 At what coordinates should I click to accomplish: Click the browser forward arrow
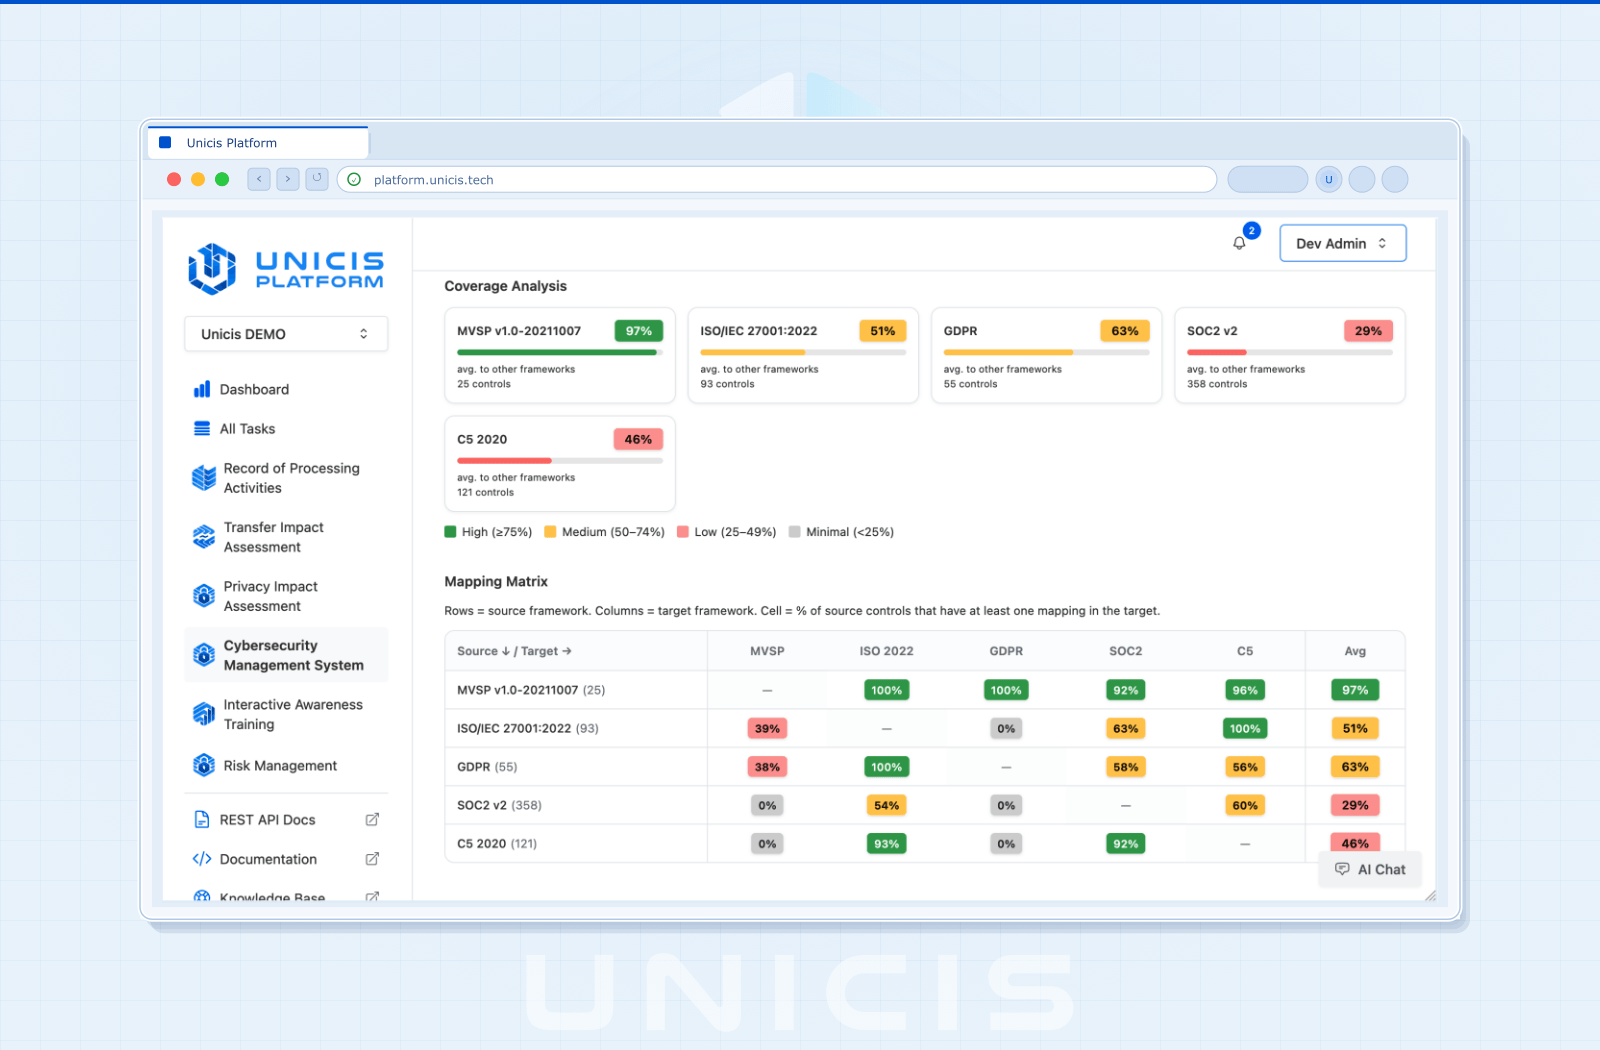pyautogui.click(x=288, y=179)
